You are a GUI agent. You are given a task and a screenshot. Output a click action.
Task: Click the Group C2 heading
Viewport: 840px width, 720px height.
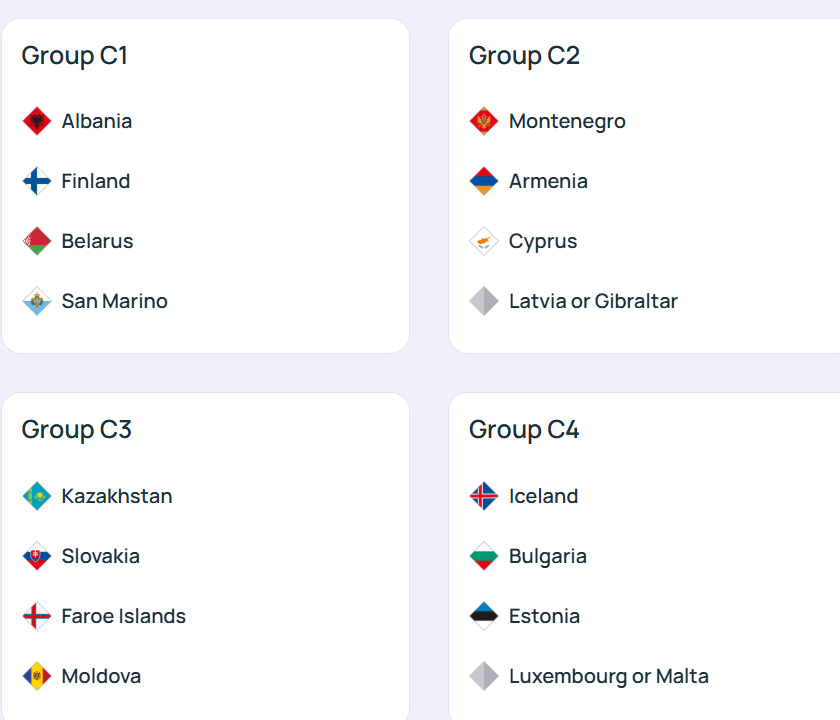point(524,55)
